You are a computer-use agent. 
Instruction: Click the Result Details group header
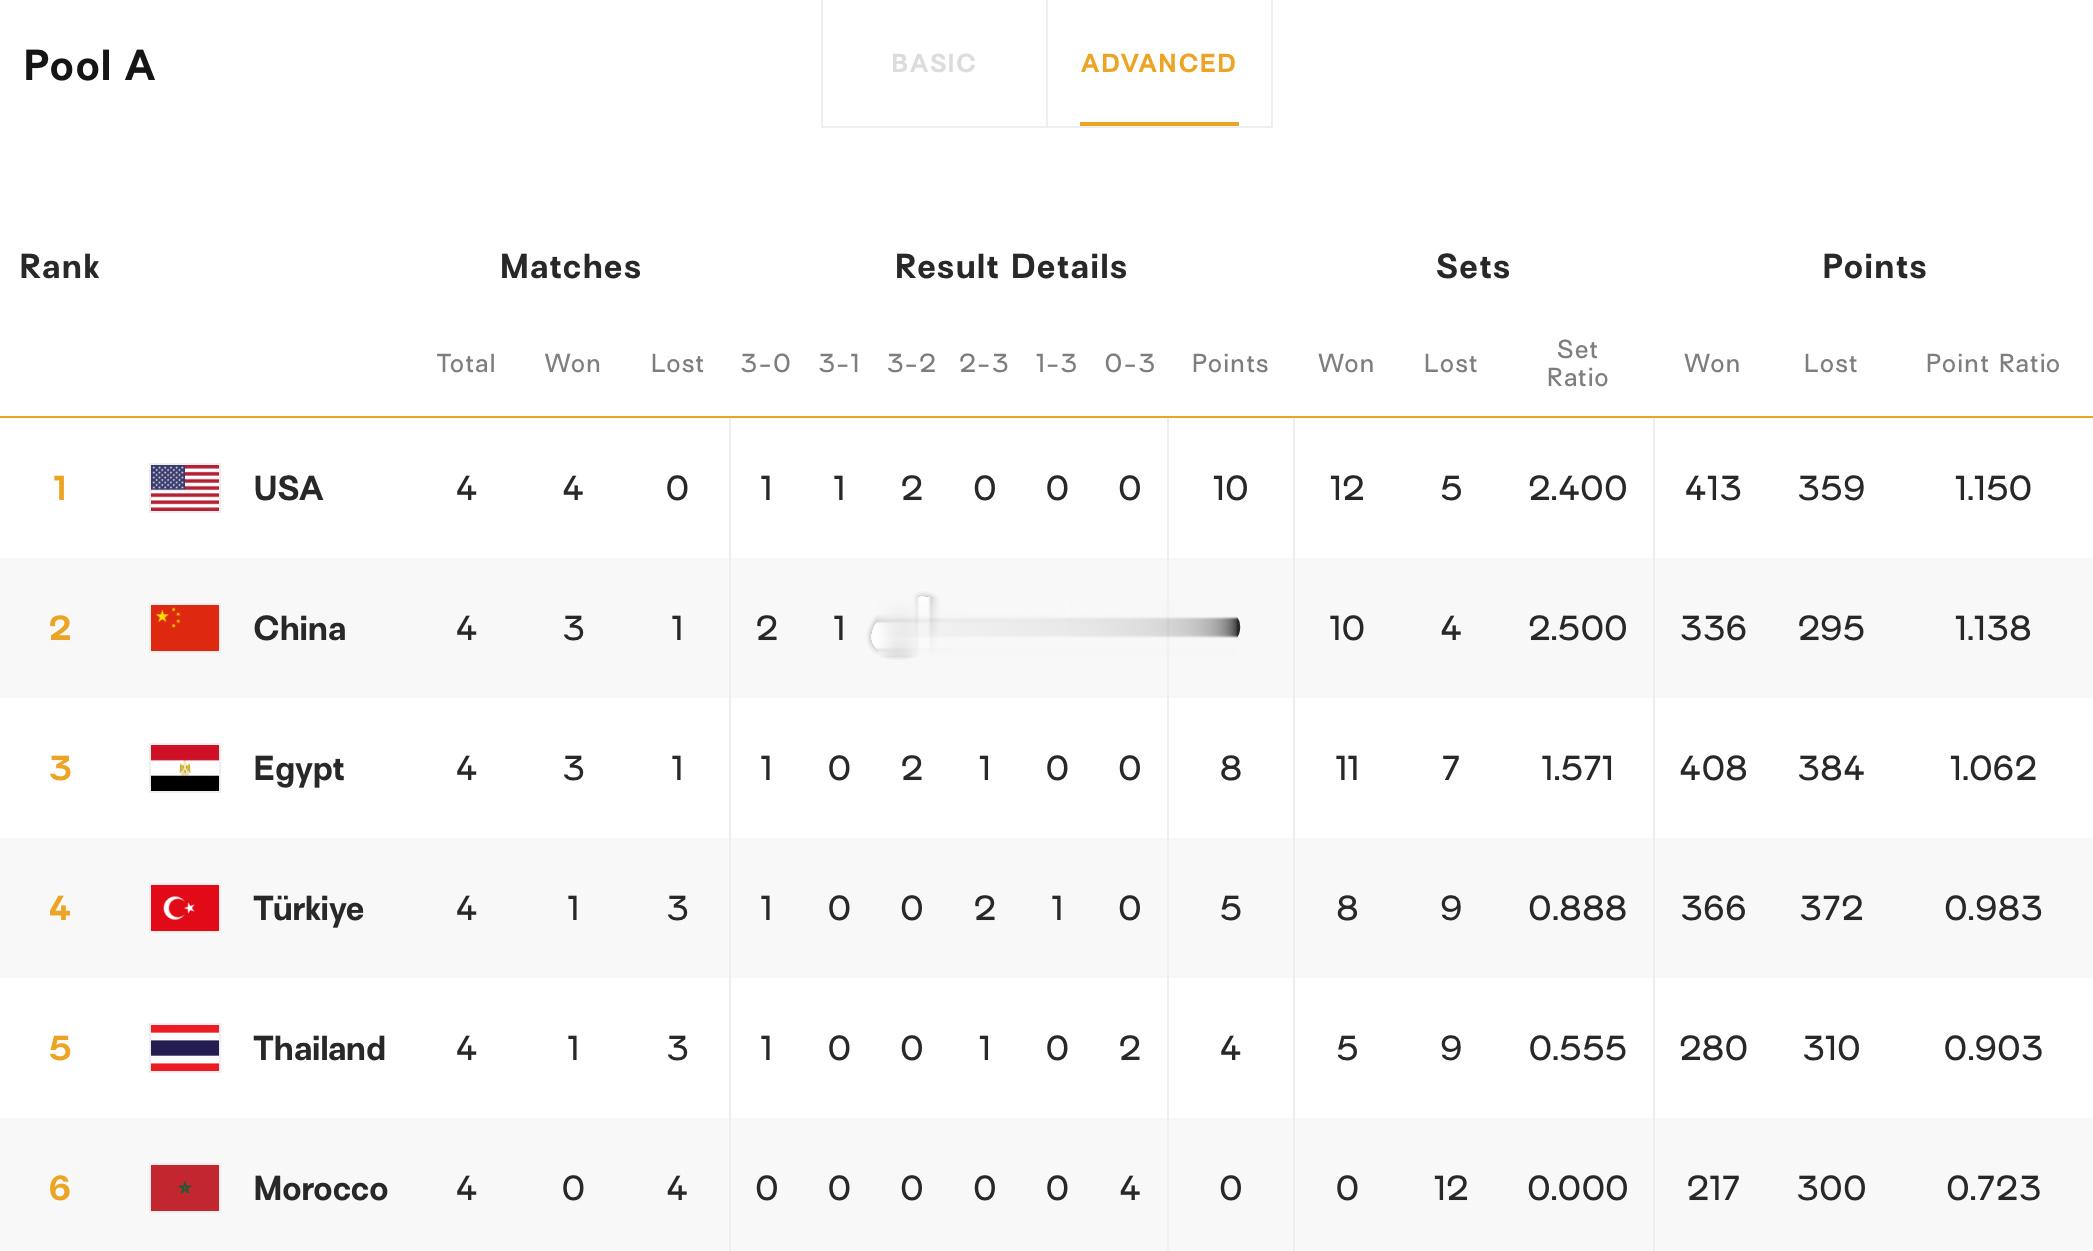(x=1011, y=267)
